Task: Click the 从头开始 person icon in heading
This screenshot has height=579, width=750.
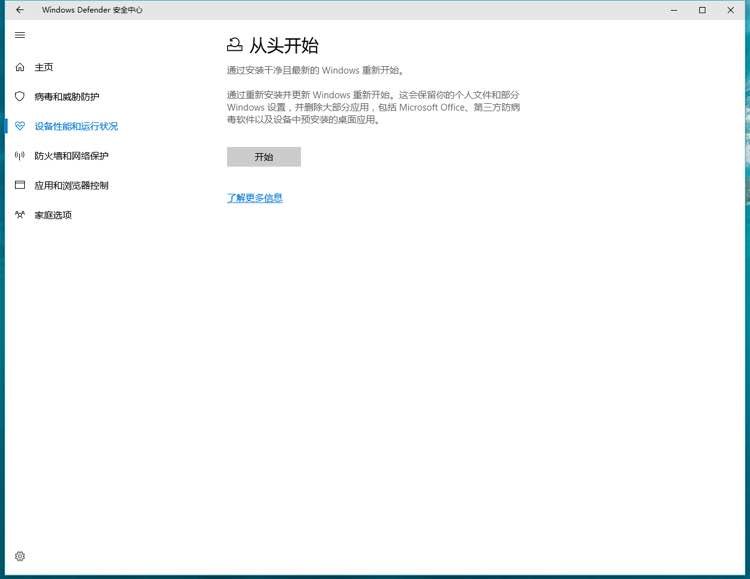Action: 234,45
